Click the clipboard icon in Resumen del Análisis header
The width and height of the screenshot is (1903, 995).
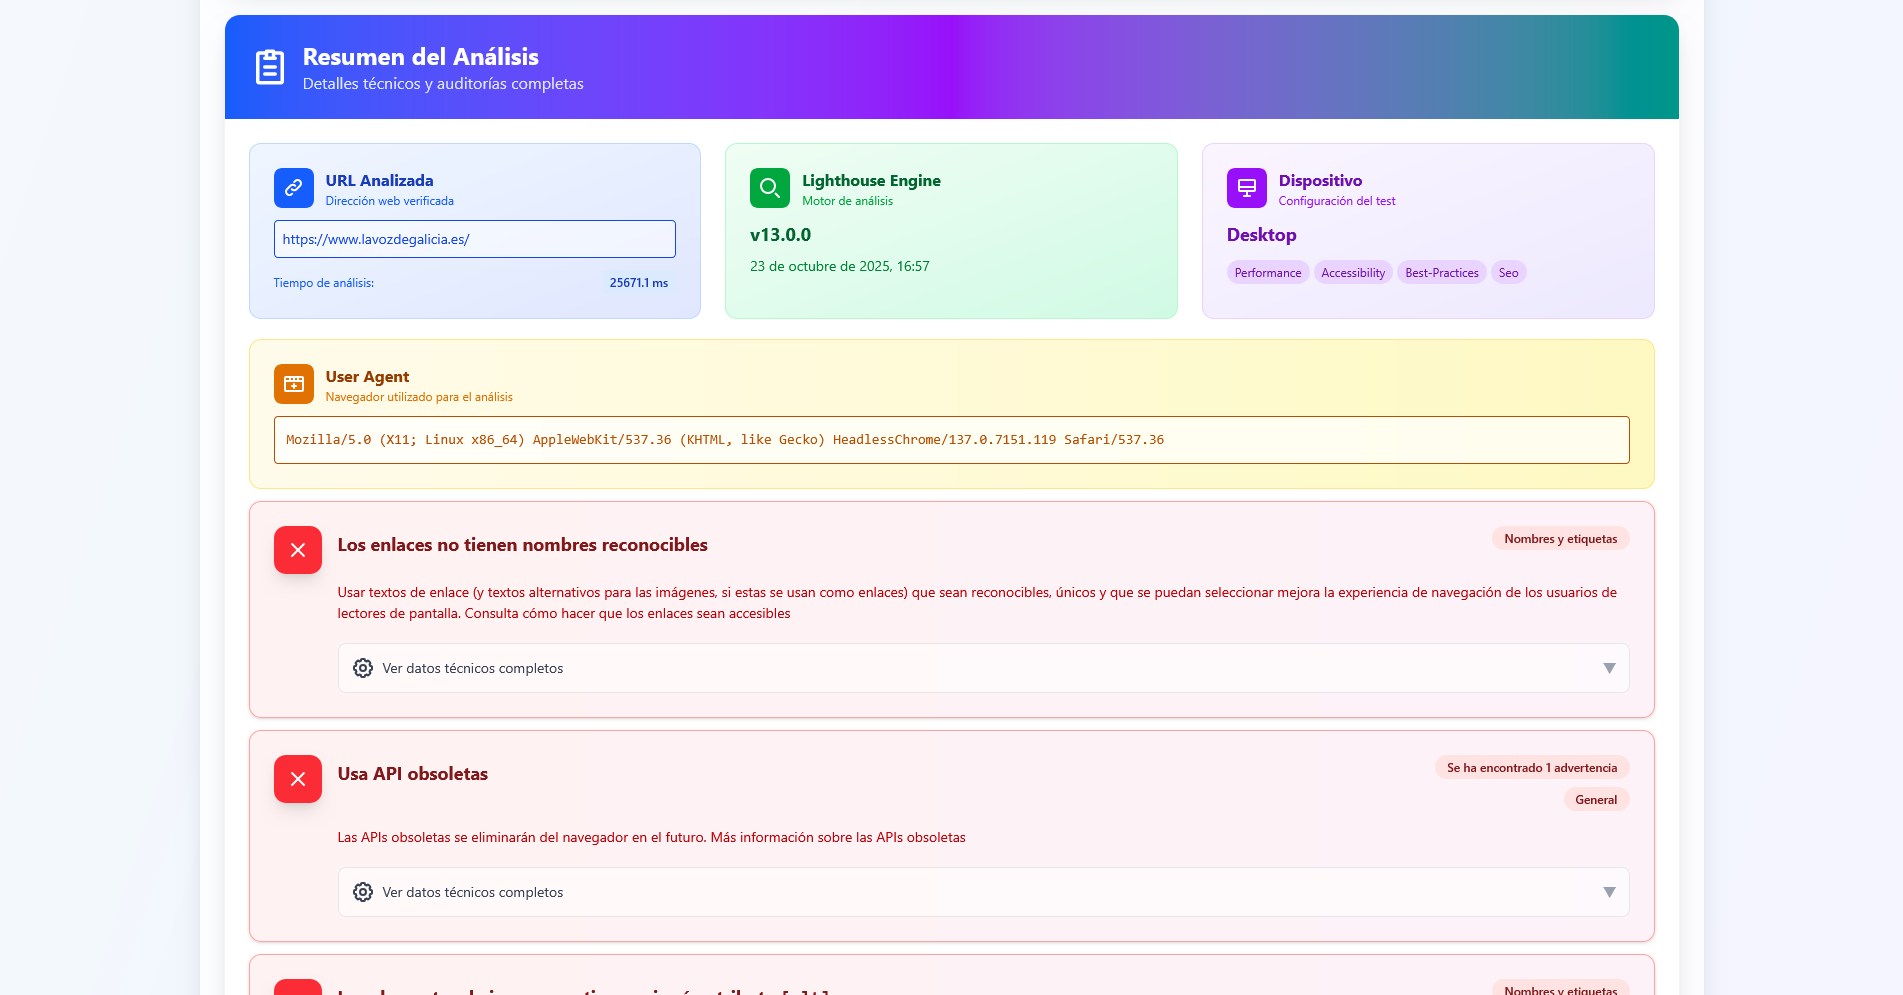pos(270,67)
